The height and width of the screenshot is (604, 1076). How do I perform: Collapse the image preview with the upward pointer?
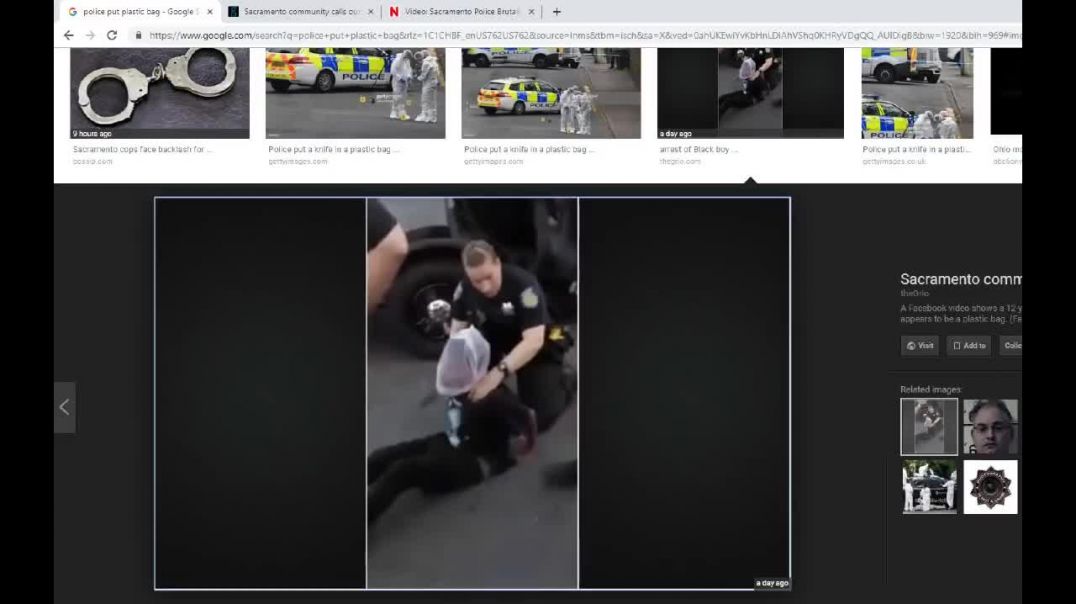click(752, 180)
